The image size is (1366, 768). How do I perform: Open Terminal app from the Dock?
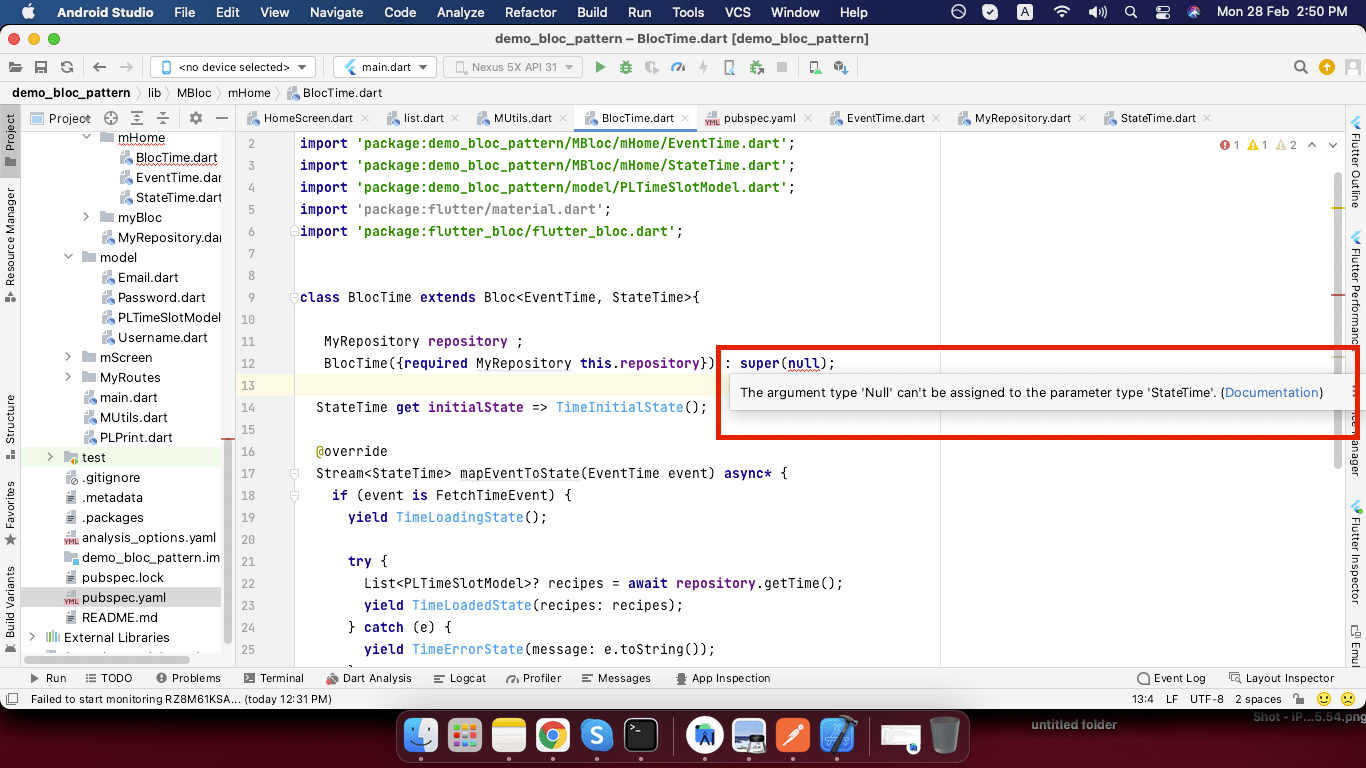pos(640,737)
